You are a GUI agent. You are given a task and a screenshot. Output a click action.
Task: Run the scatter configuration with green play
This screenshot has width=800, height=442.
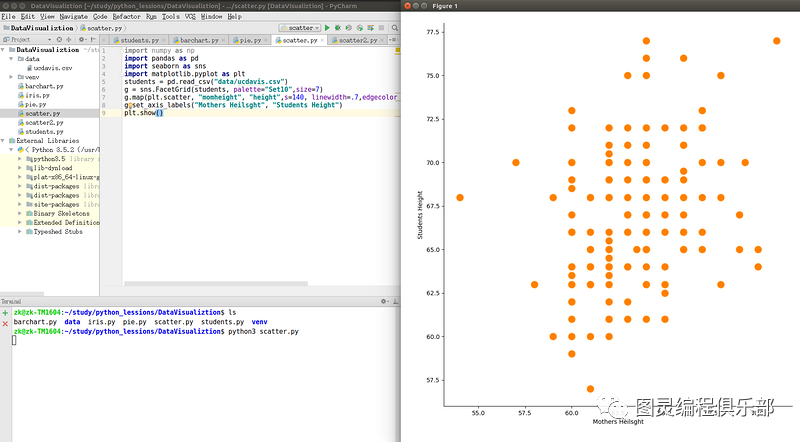coord(327,28)
